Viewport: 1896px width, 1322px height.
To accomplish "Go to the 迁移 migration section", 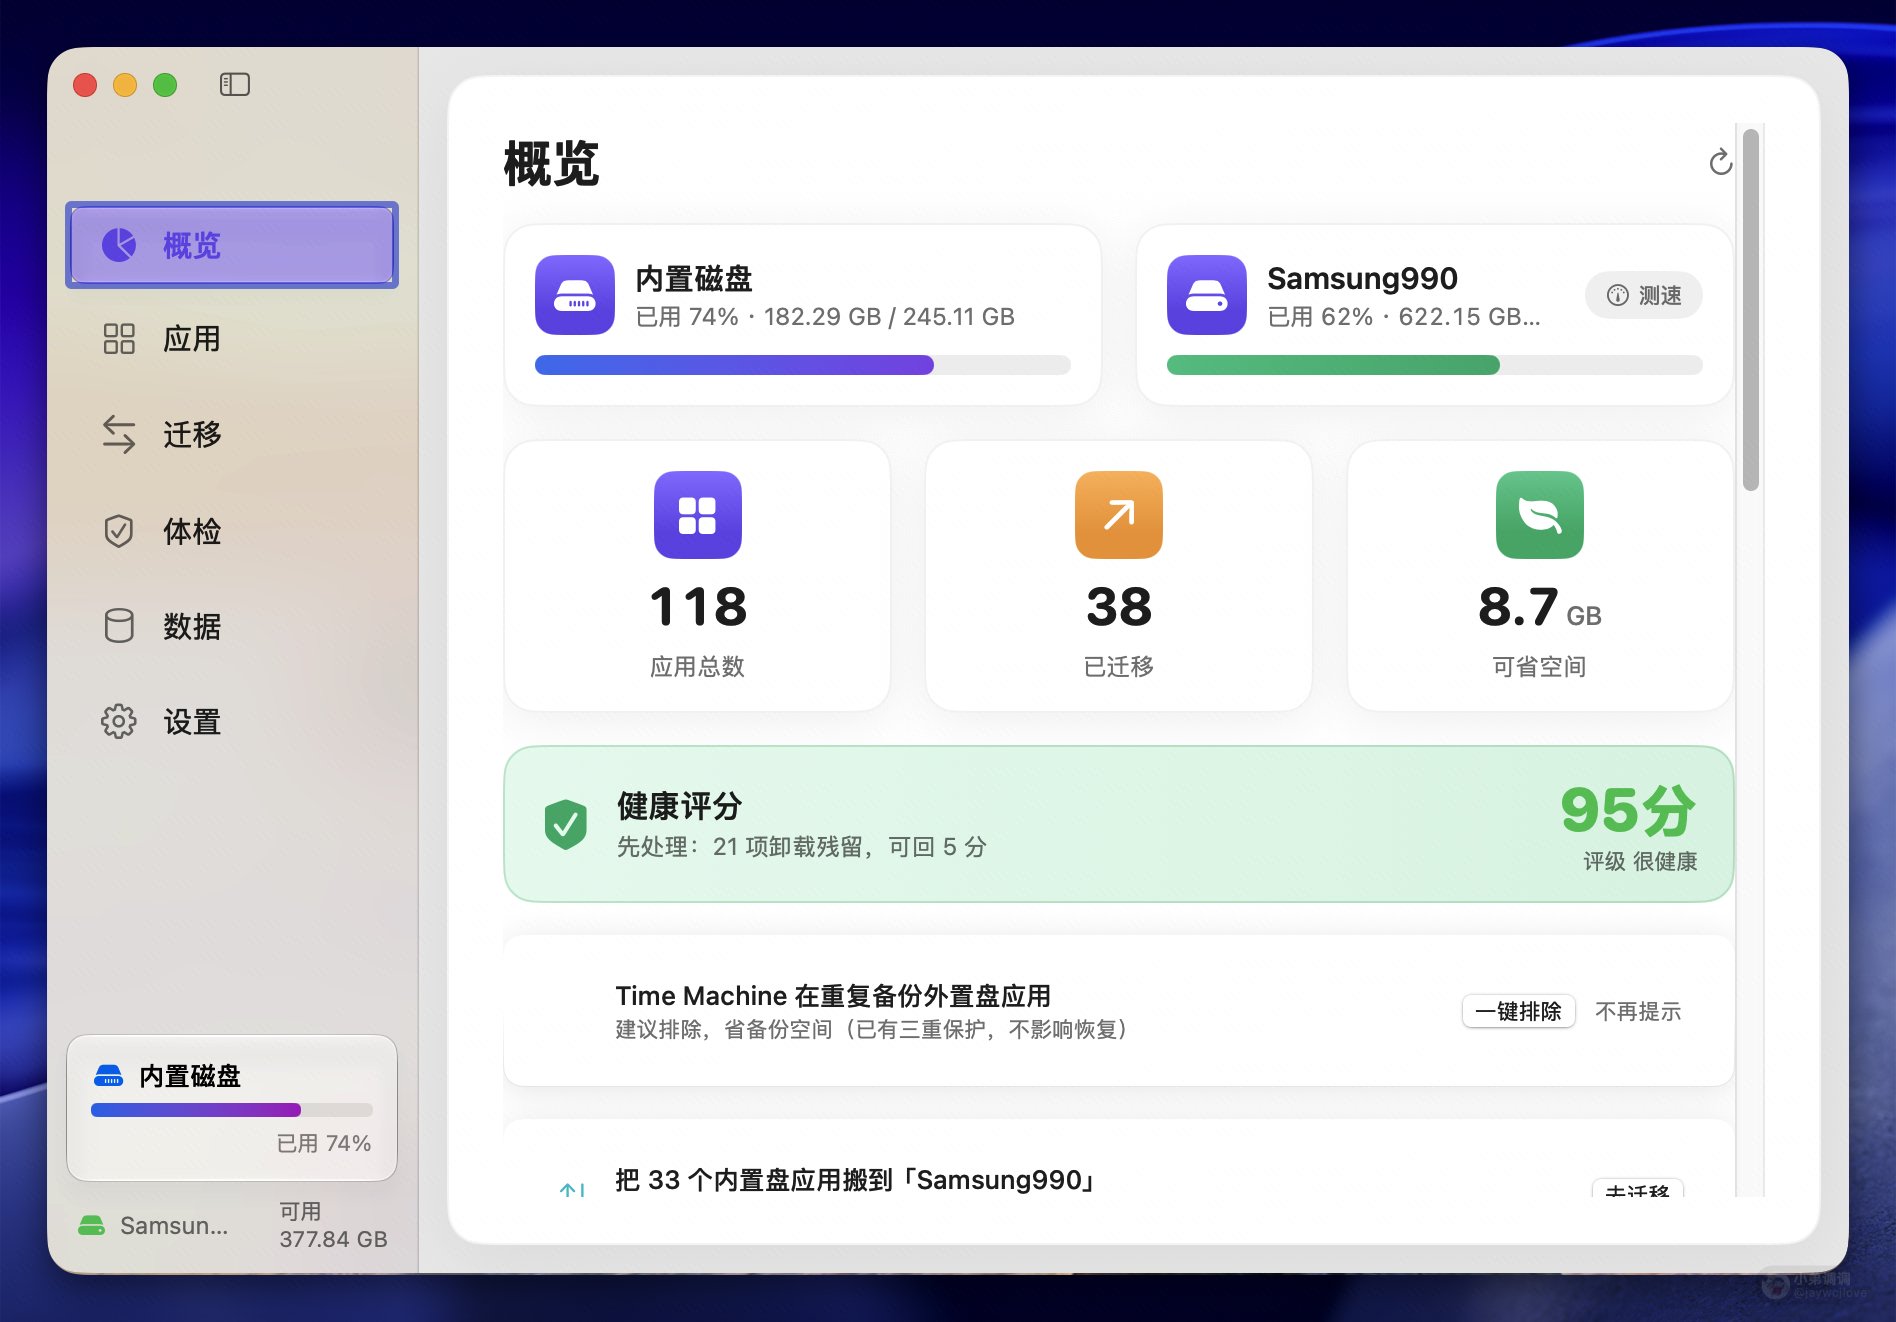I will pyautogui.click(x=232, y=434).
